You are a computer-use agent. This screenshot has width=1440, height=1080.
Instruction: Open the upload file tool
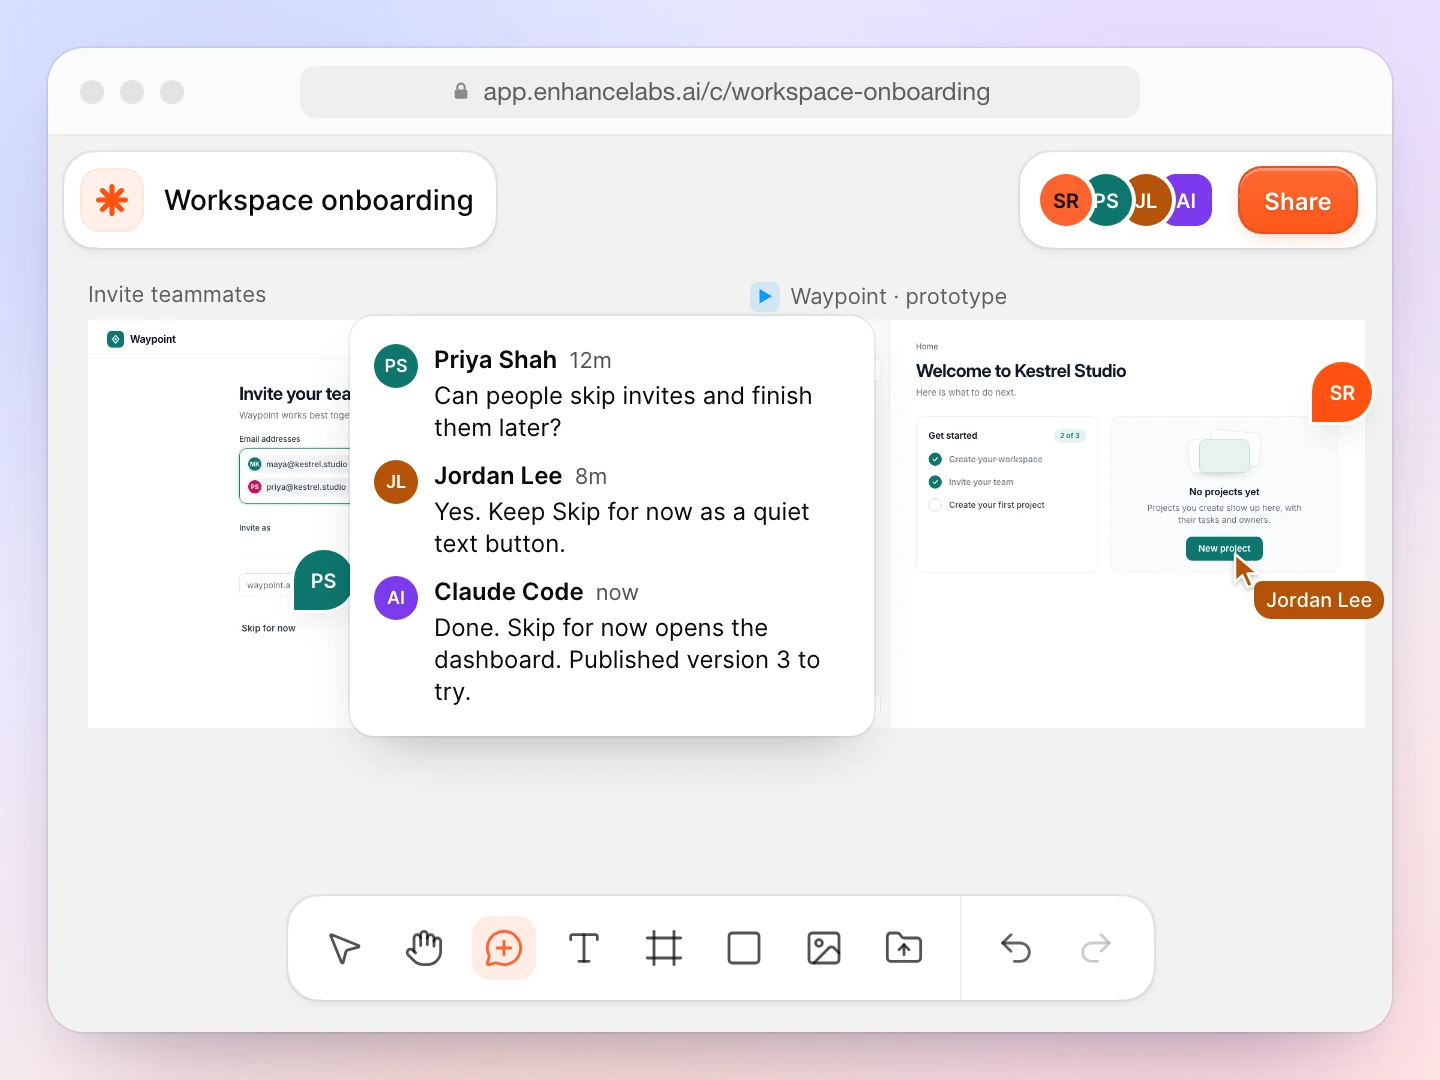[x=904, y=948]
